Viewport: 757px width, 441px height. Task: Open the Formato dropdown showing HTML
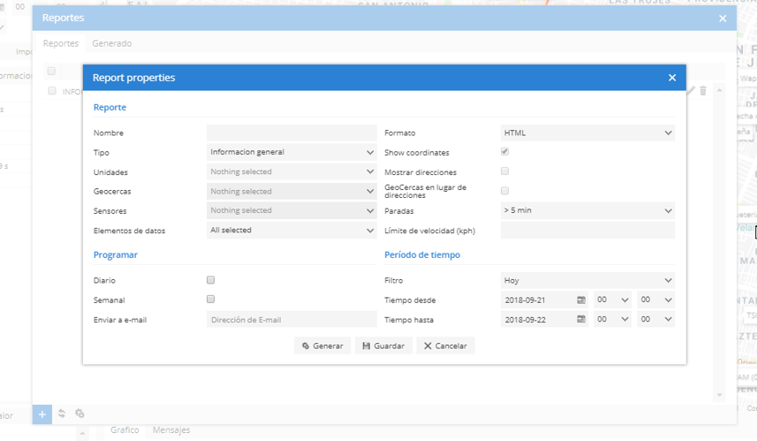tap(587, 133)
